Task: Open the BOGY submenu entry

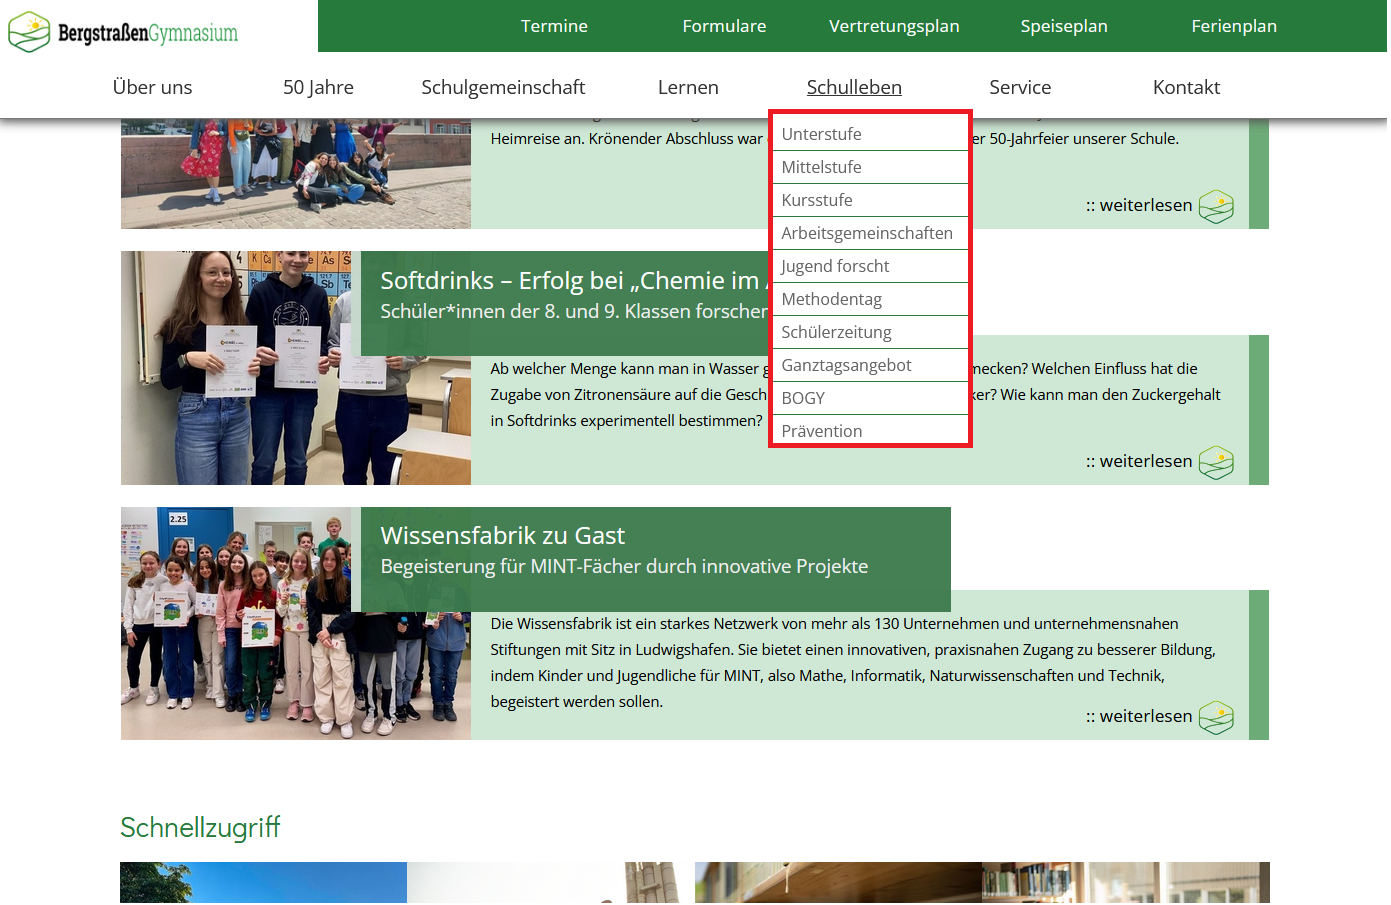Action: click(x=803, y=398)
